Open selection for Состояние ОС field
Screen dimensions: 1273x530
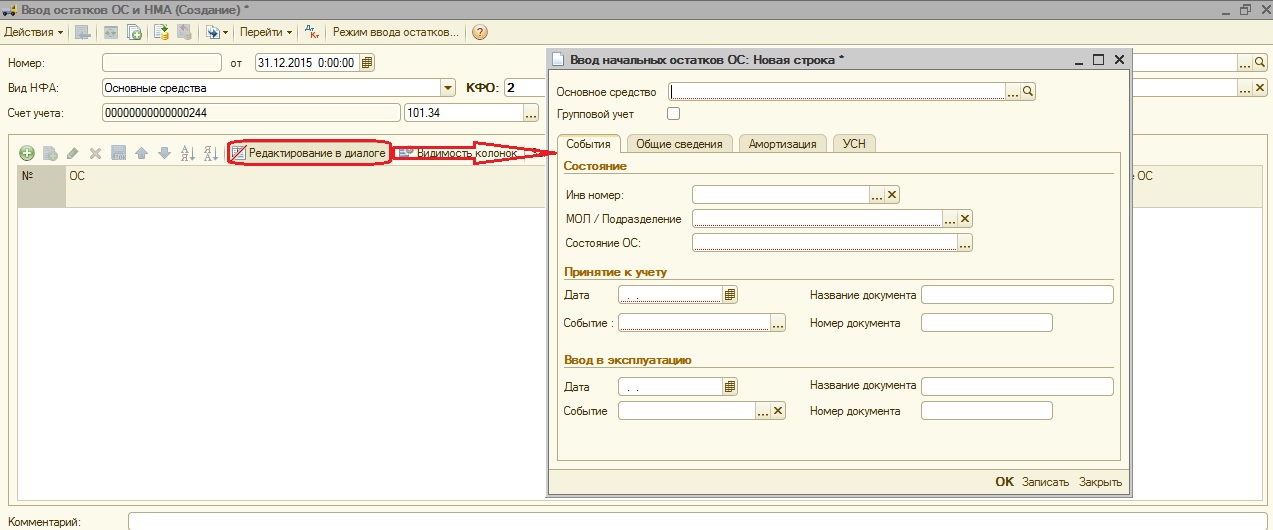(965, 243)
